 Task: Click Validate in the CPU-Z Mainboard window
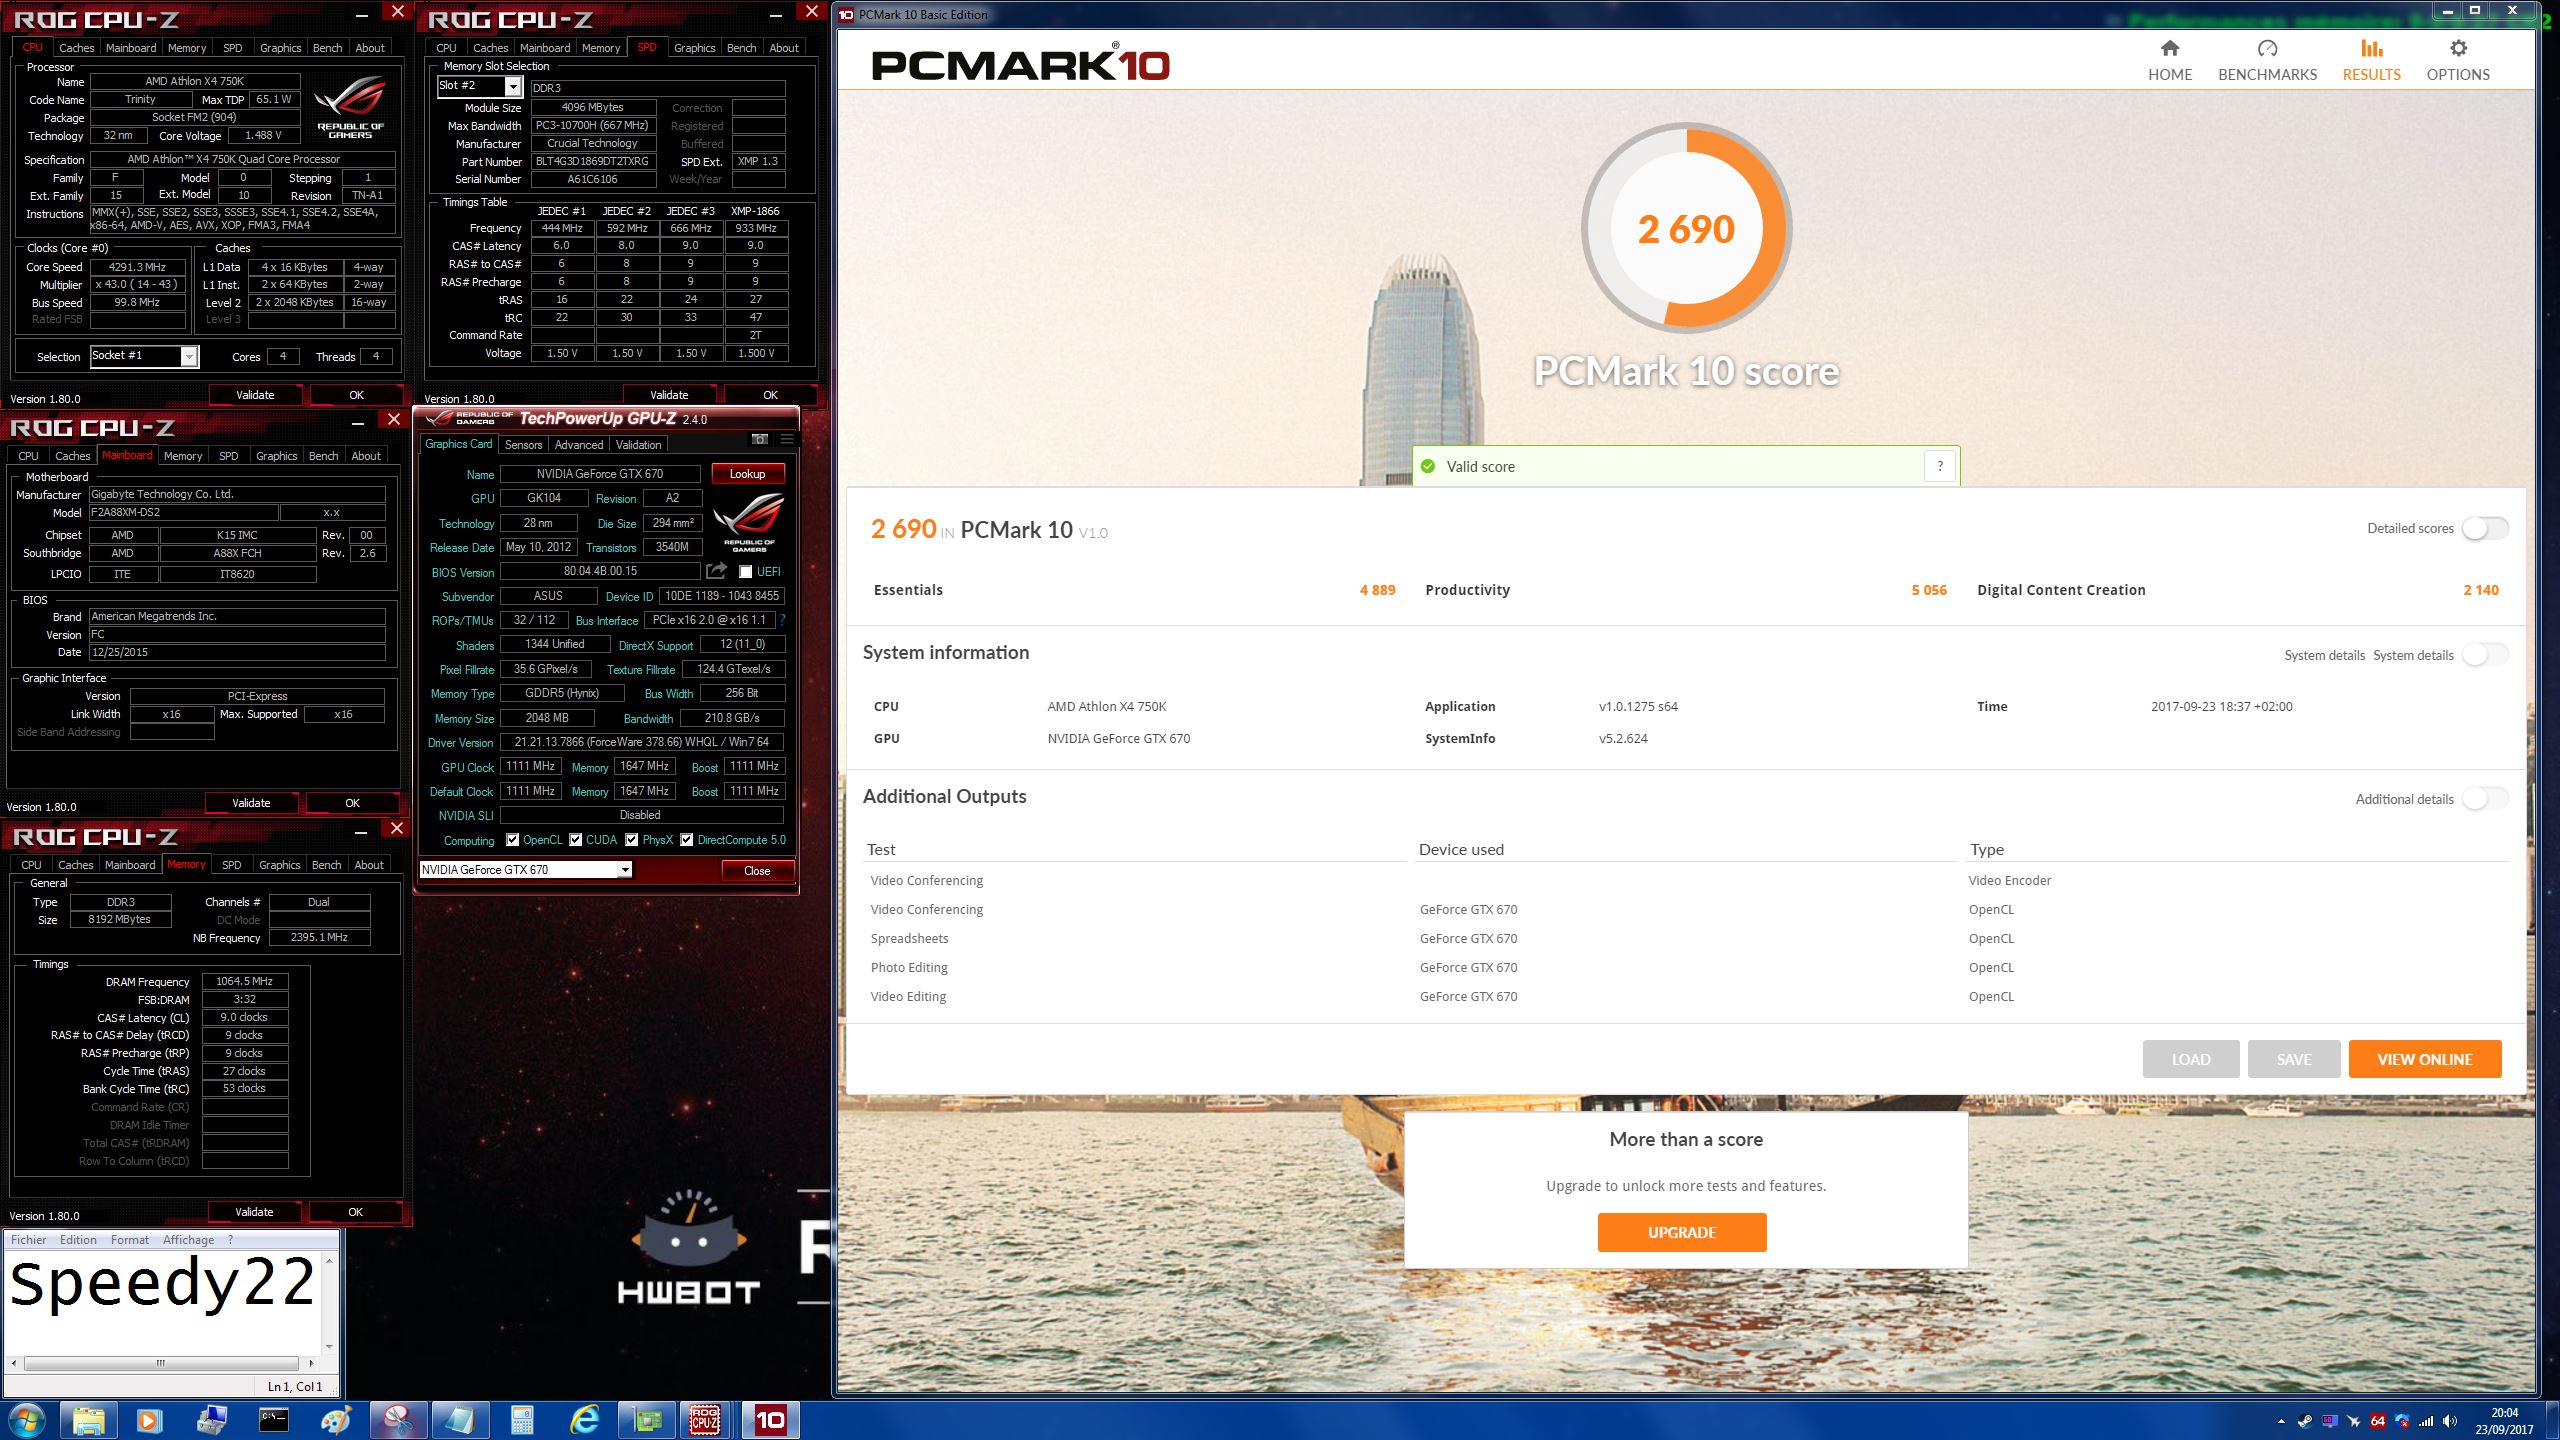coord(251,803)
